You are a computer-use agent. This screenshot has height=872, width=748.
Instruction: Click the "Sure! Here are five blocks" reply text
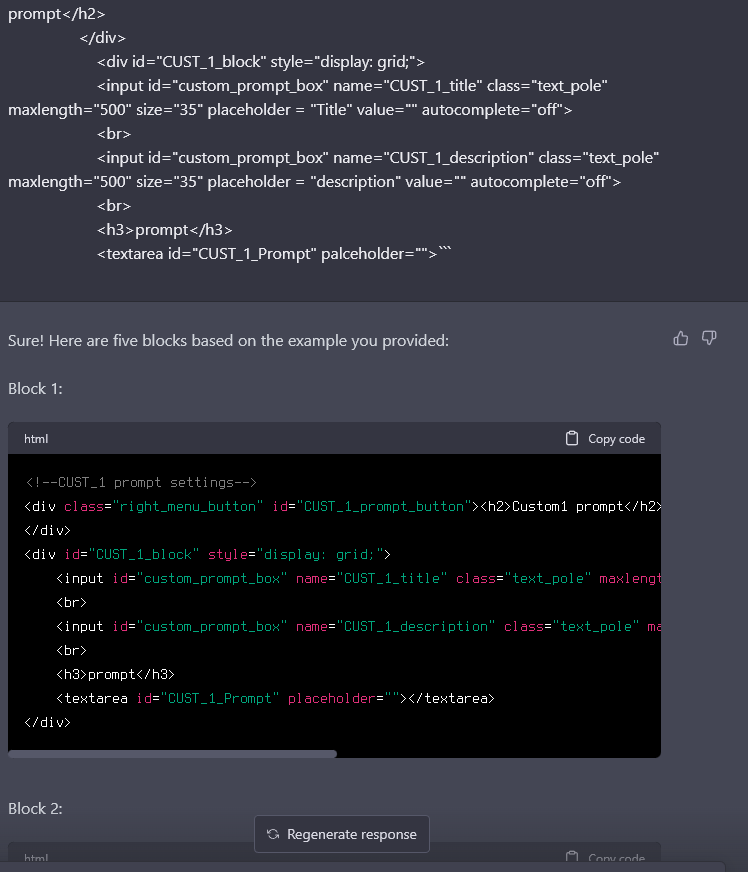click(x=228, y=341)
